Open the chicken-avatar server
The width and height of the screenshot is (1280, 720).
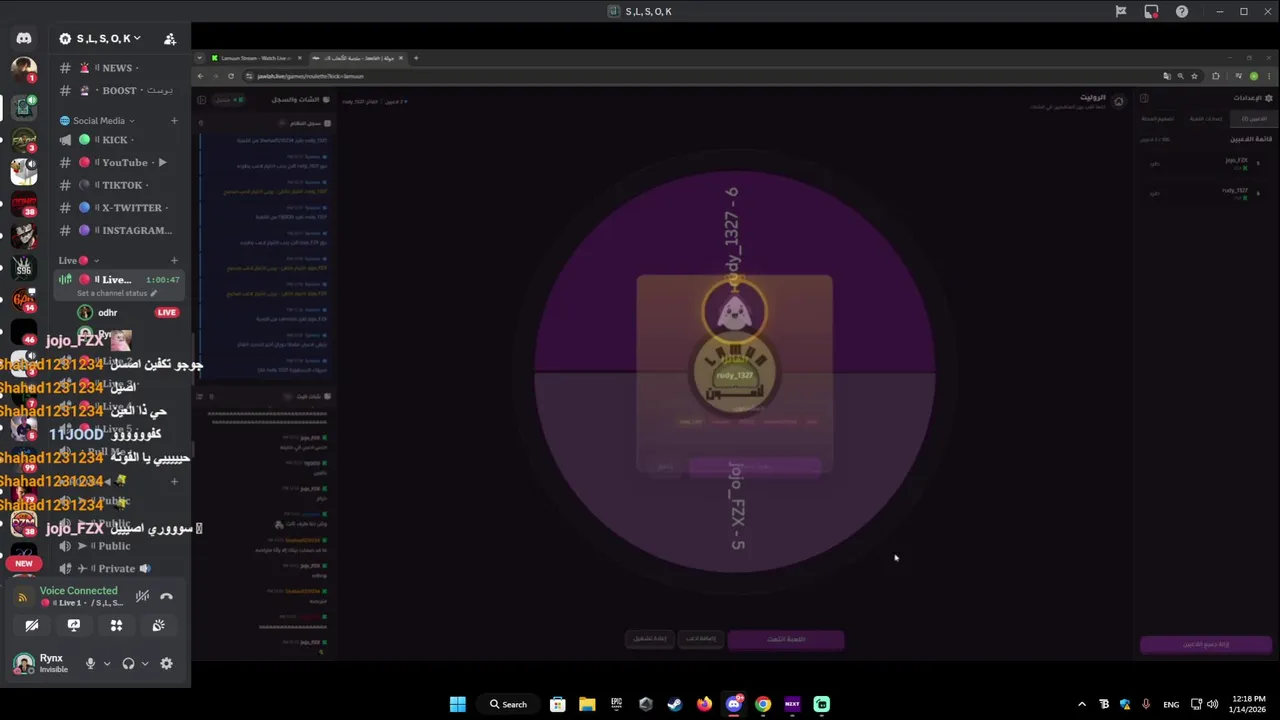(24, 172)
